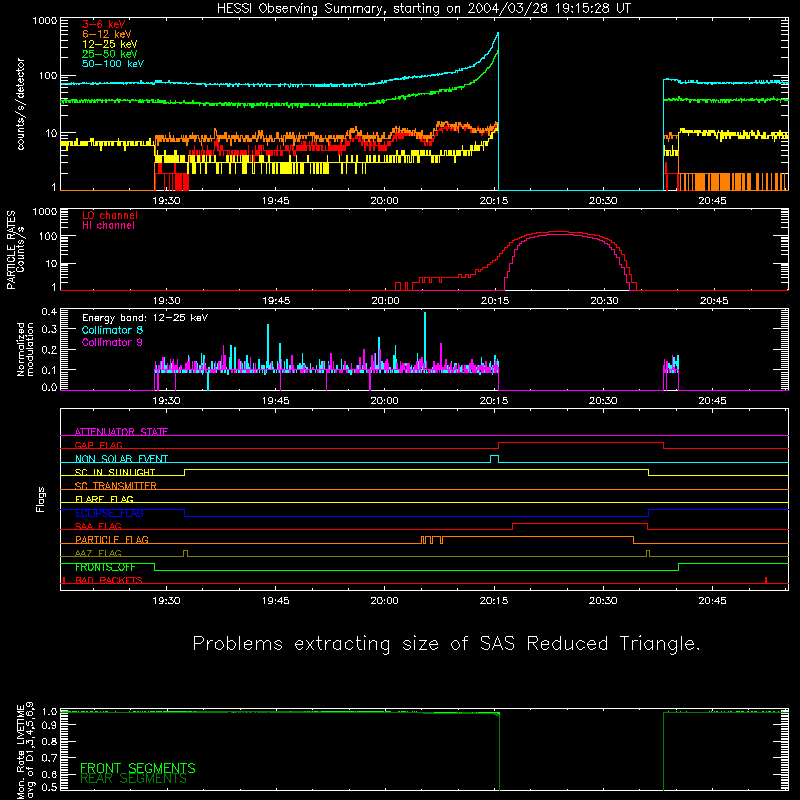Click the 20:45 tick label under particle rates
The height and width of the screenshot is (800, 800).
point(714,301)
